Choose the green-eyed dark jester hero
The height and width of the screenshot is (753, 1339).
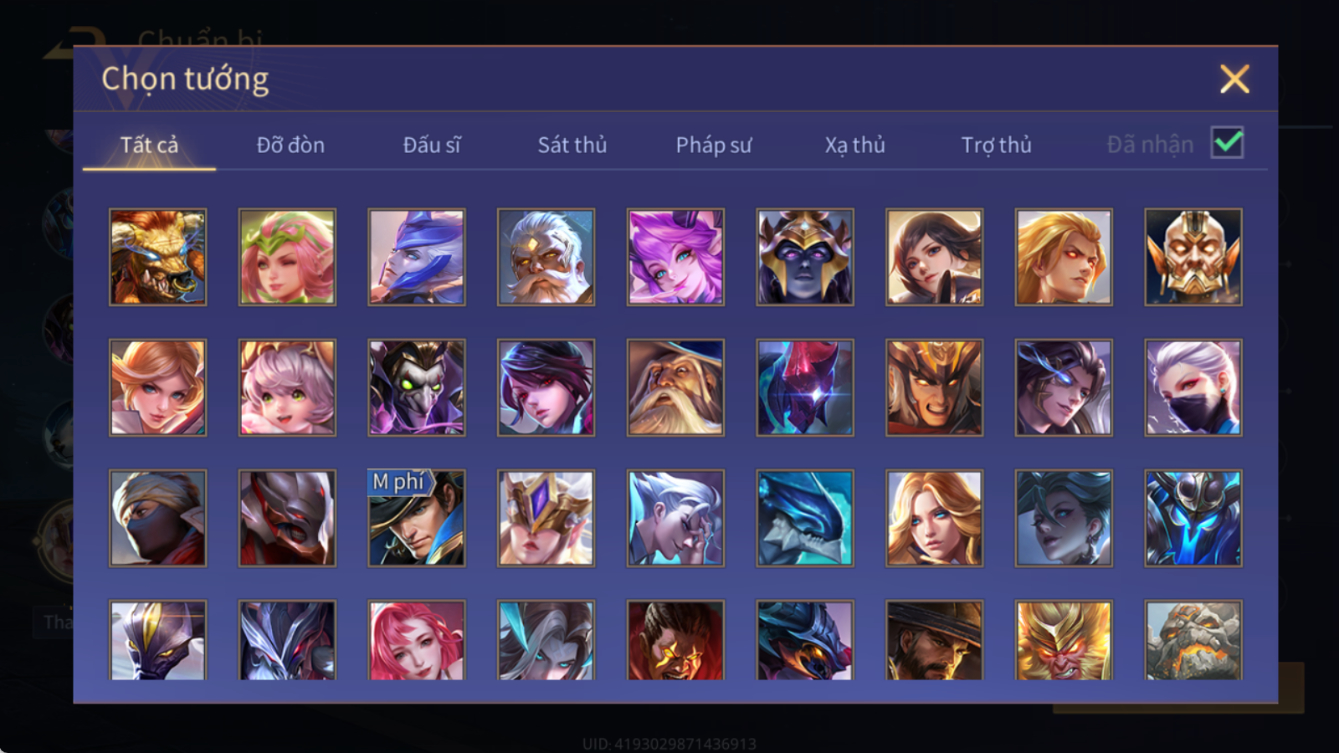click(416, 387)
